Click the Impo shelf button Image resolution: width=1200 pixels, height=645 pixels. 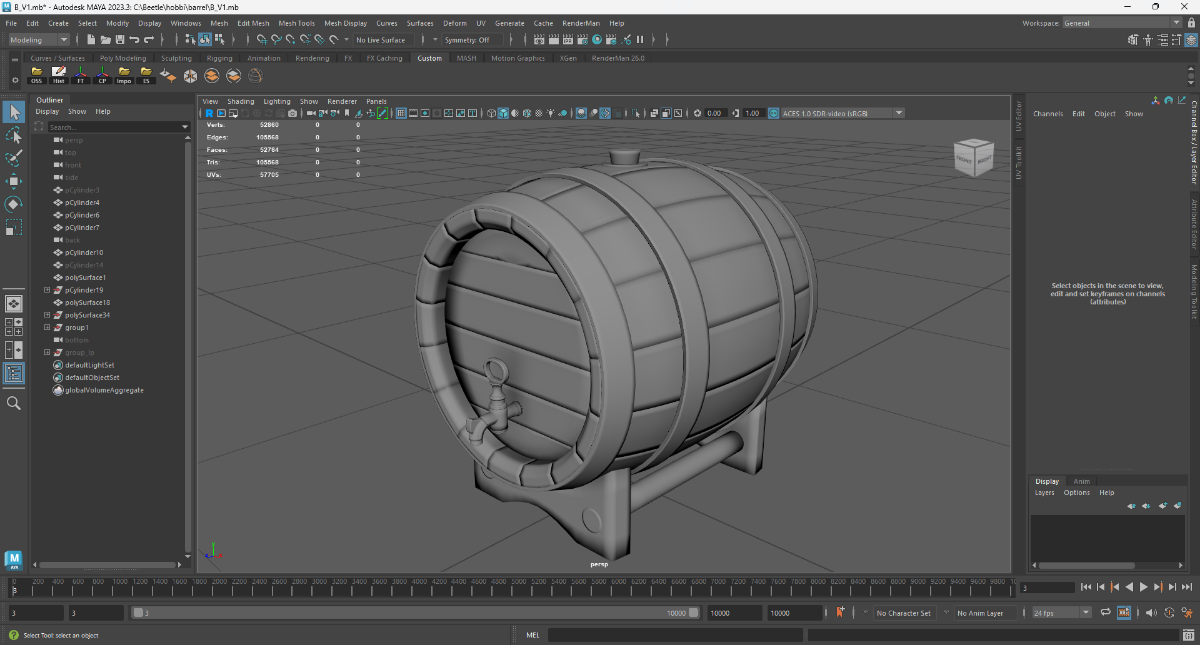(x=124, y=76)
